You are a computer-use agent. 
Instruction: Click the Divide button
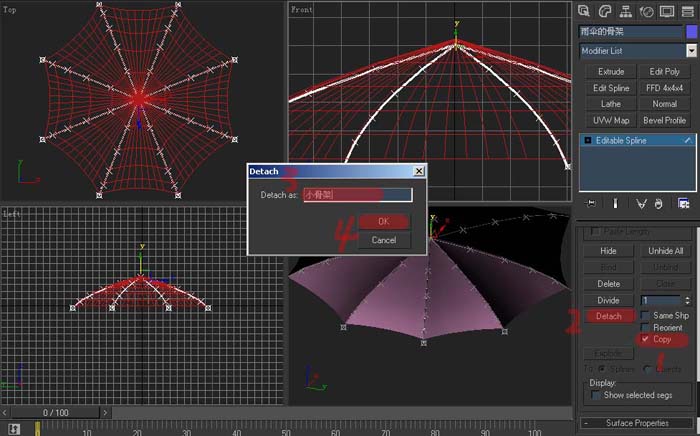(x=608, y=300)
